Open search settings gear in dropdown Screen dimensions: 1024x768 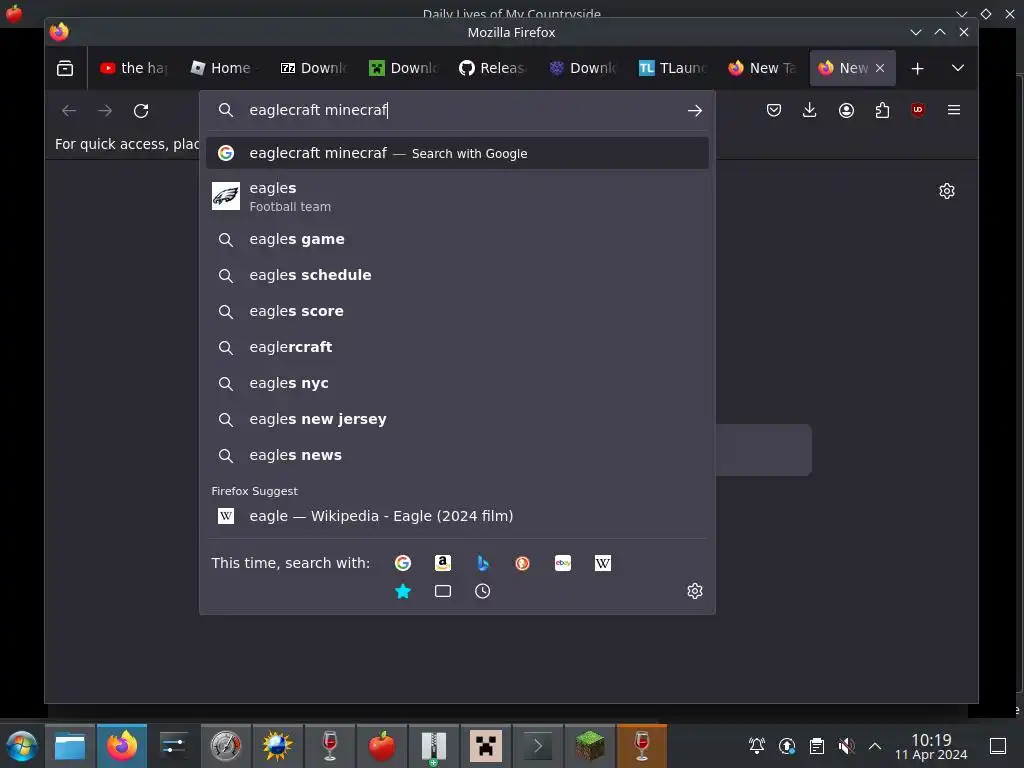[695, 591]
